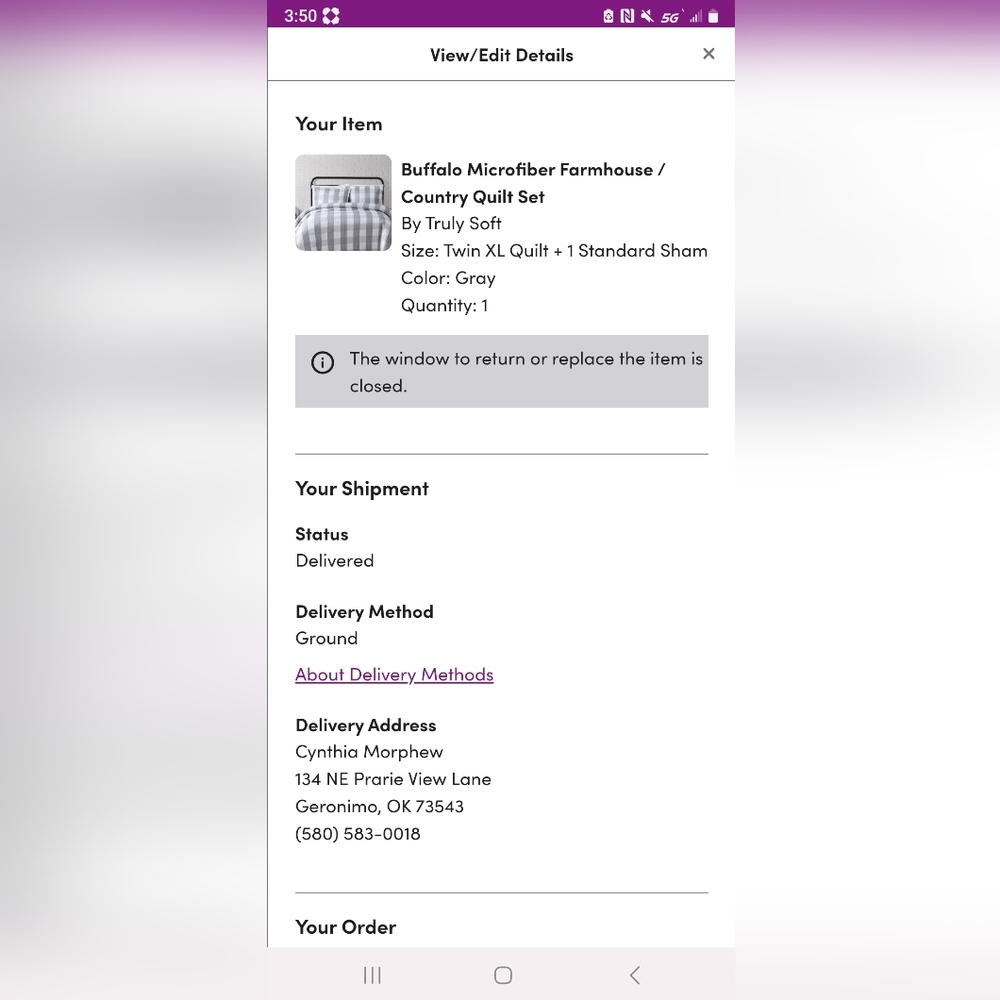Tap the 'View/Edit Details' title
The height and width of the screenshot is (1000, 1000).
(x=501, y=55)
